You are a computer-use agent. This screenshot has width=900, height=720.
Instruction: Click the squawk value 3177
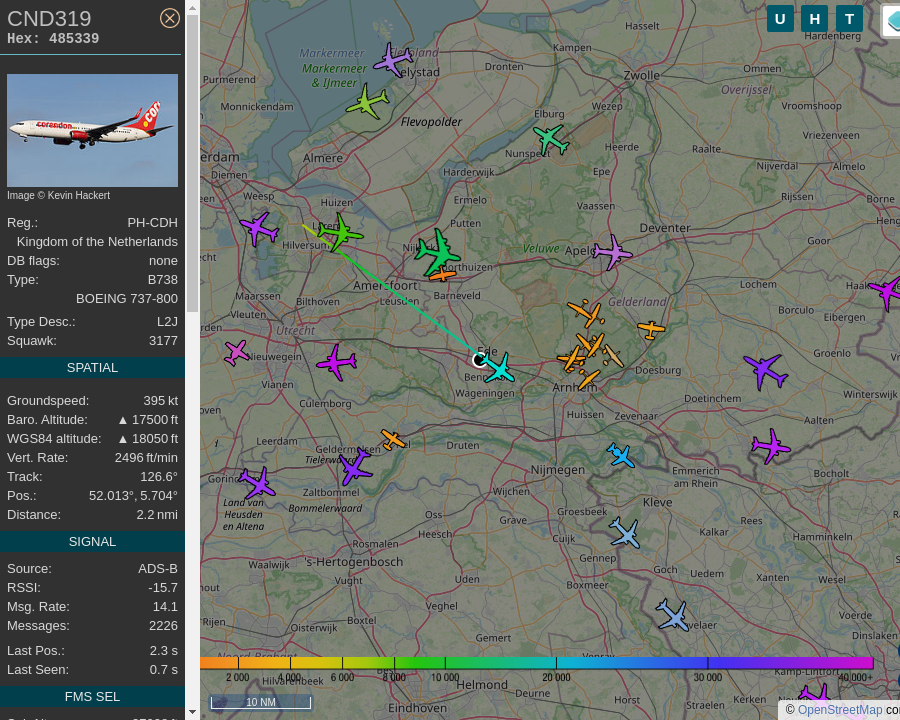164,340
